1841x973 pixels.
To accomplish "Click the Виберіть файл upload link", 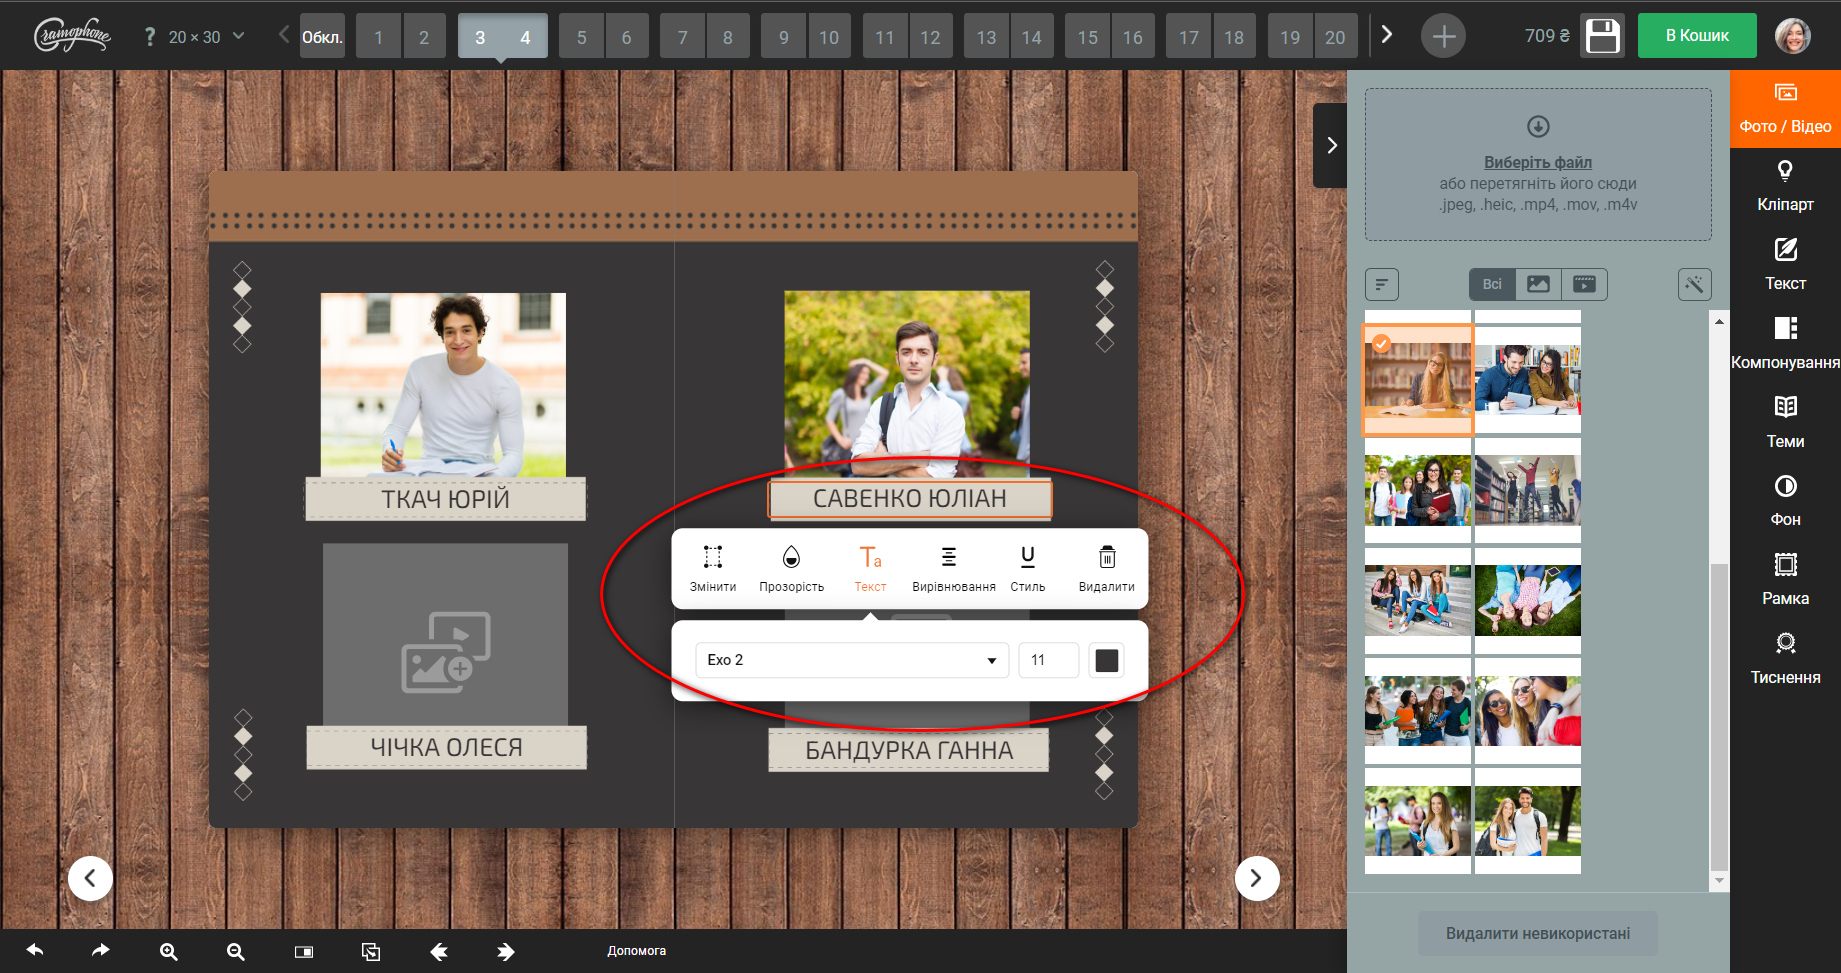I will point(1537,162).
